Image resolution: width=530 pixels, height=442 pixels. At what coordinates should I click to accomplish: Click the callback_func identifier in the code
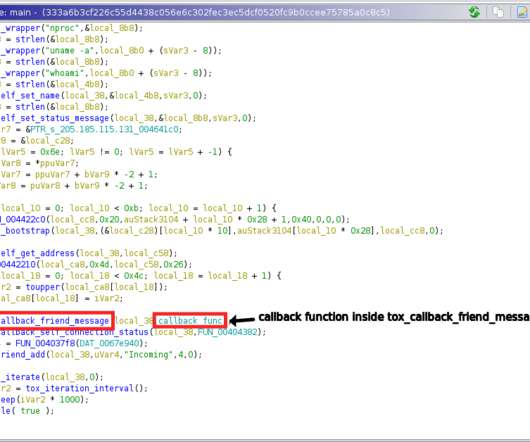click(x=190, y=320)
